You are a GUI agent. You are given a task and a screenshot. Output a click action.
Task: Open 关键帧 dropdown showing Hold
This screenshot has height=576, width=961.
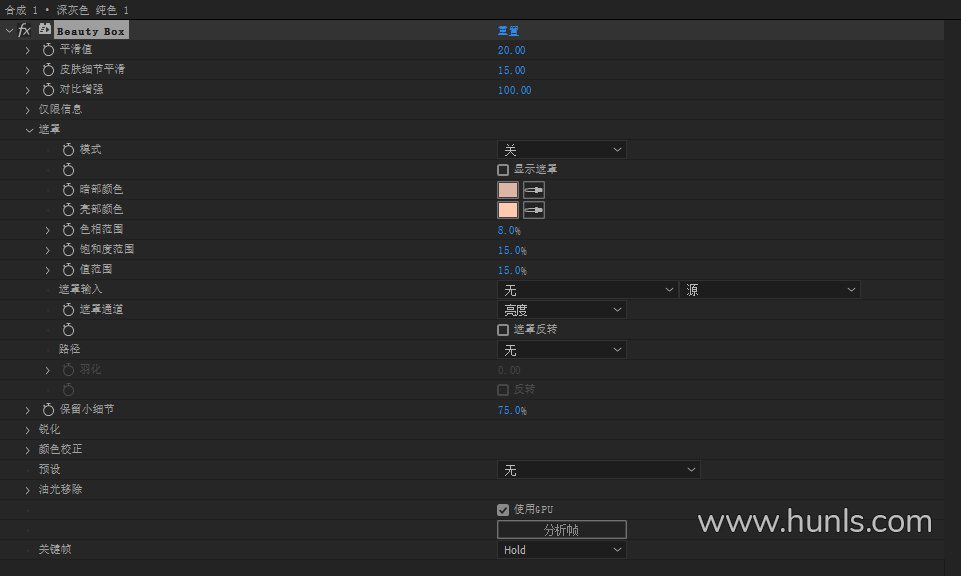coord(561,550)
